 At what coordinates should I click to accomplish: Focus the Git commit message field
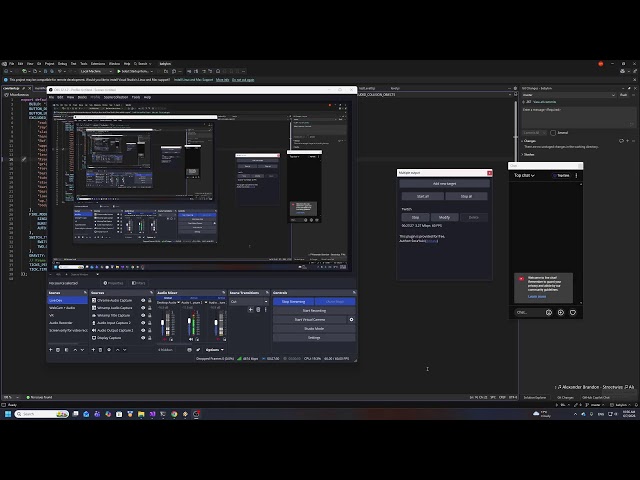click(x=578, y=117)
